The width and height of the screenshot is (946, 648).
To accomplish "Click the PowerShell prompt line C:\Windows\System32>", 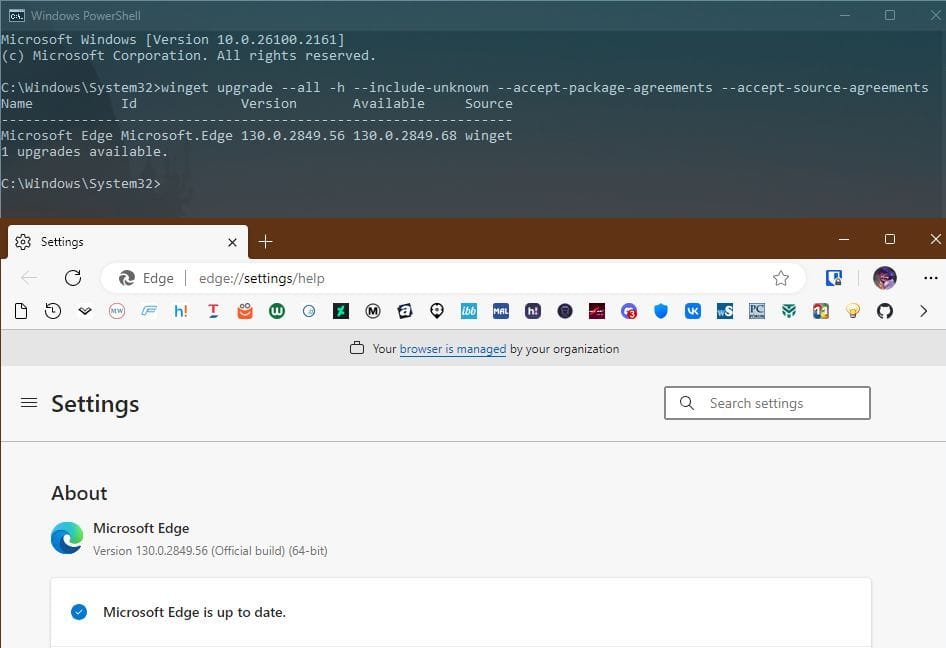I will point(81,183).
